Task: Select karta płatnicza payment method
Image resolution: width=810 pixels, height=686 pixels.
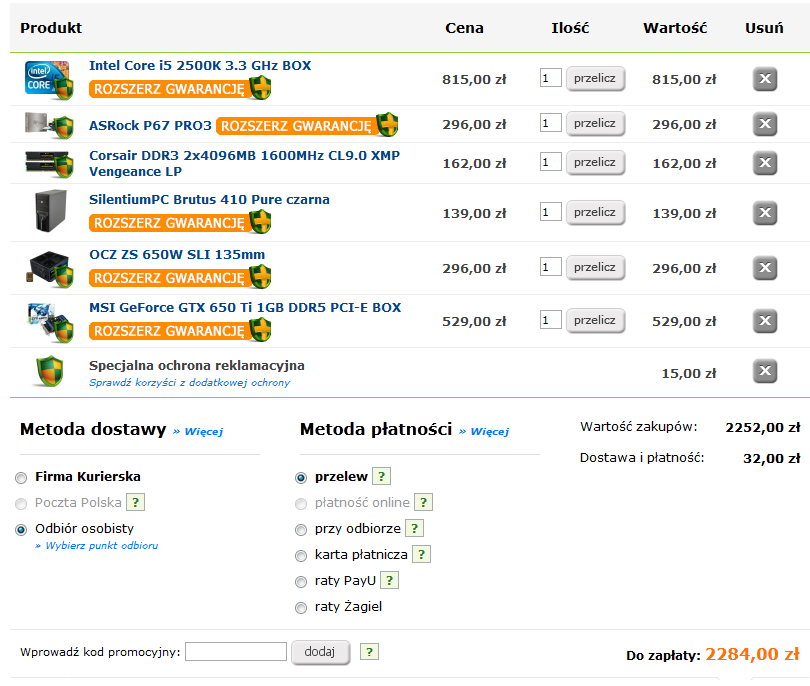Action: (301, 556)
